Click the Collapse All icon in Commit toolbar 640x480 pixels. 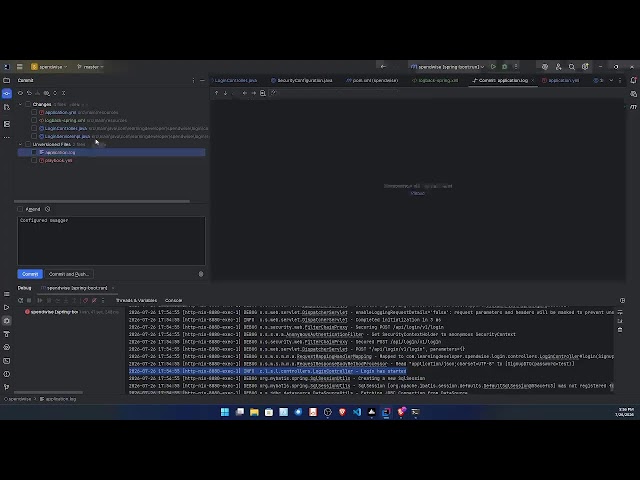coord(64,93)
